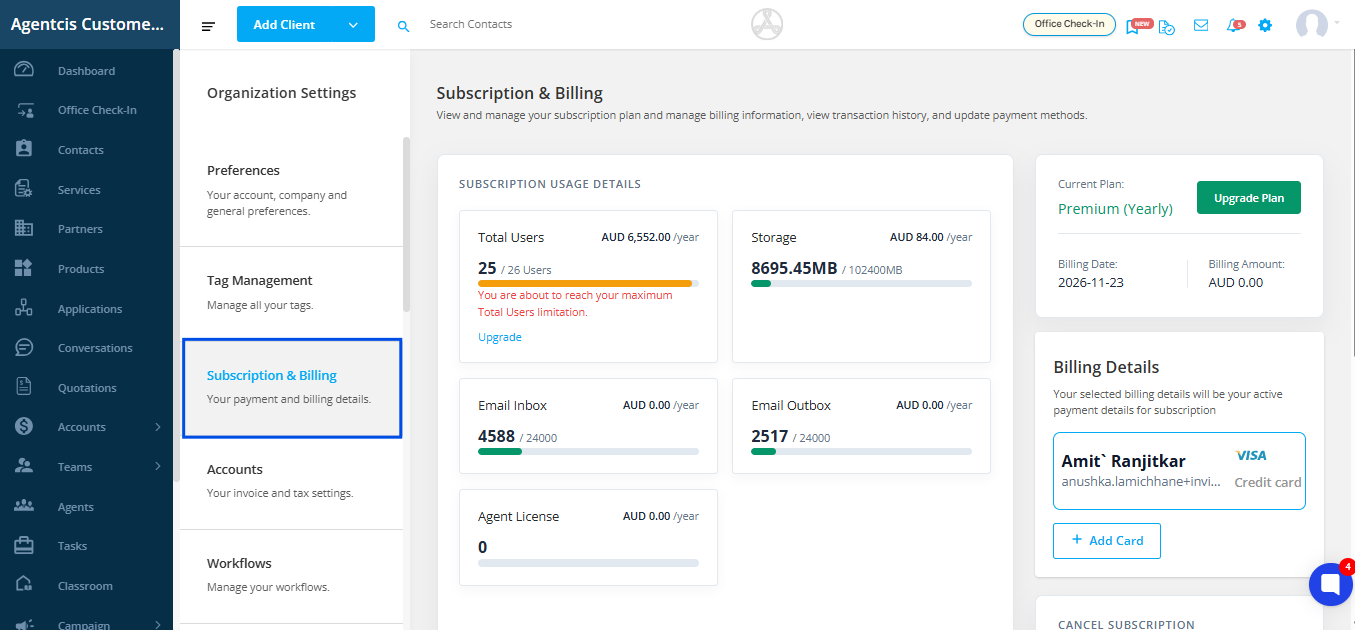Click the mail envelope icon
The image size is (1355, 630).
point(1201,25)
